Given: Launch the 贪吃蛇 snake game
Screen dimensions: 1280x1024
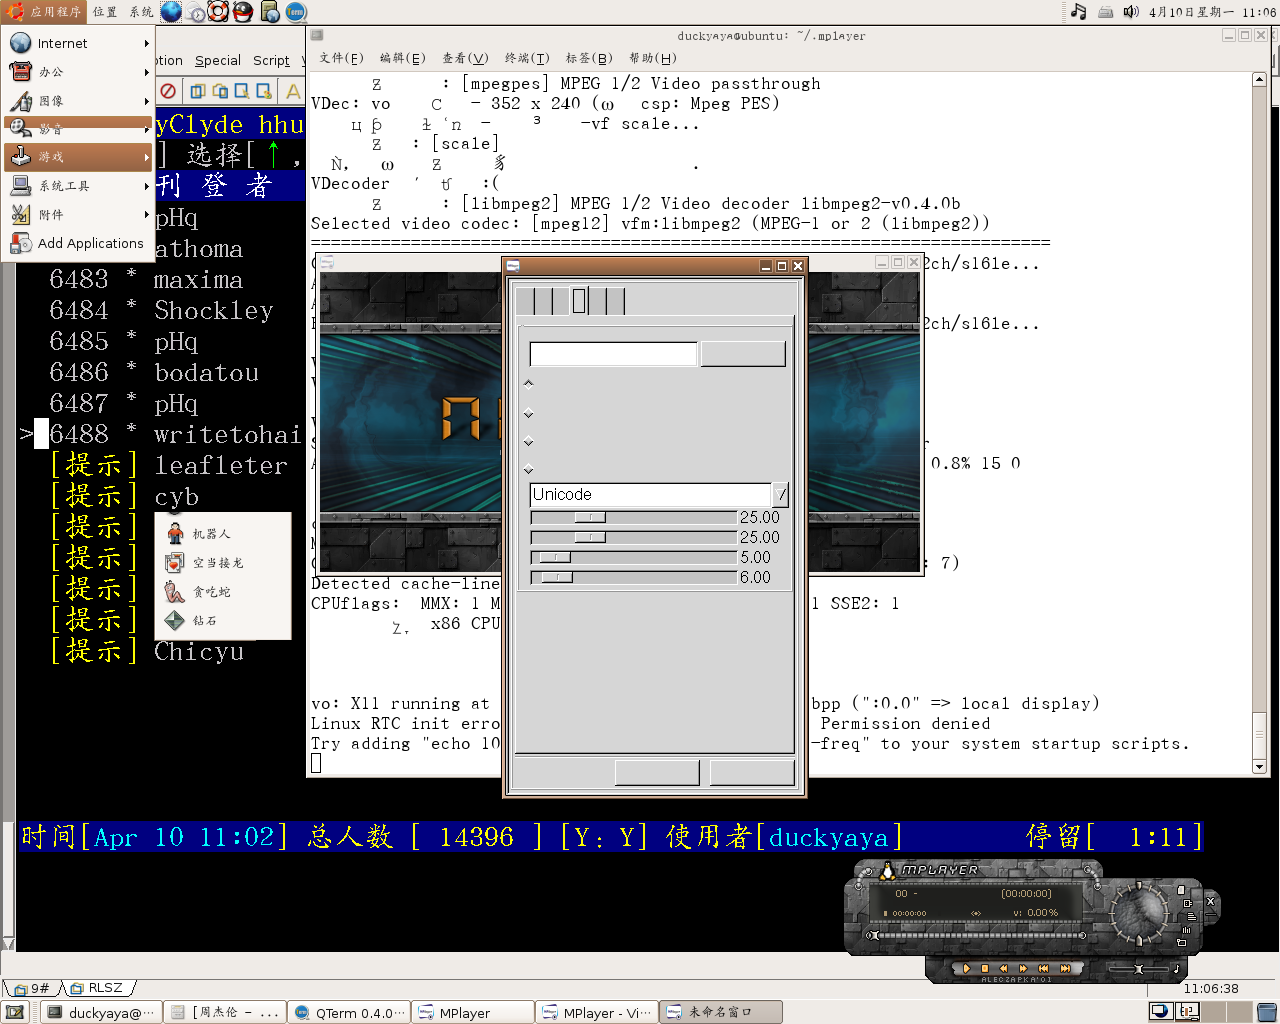Looking at the screenshot, I should point(223,592).
